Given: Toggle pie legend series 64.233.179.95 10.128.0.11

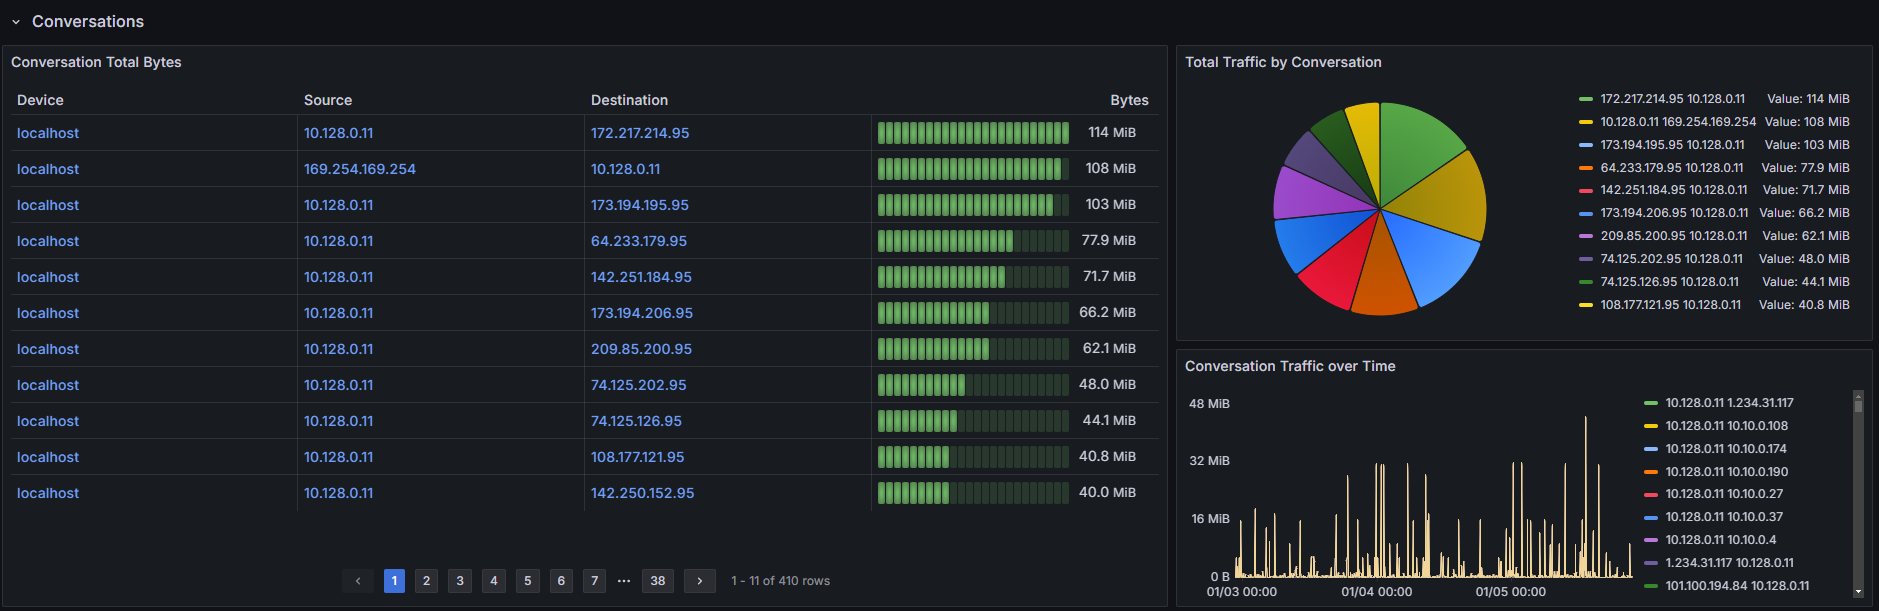Looking at the screenshot, I should click(1671, 168).
